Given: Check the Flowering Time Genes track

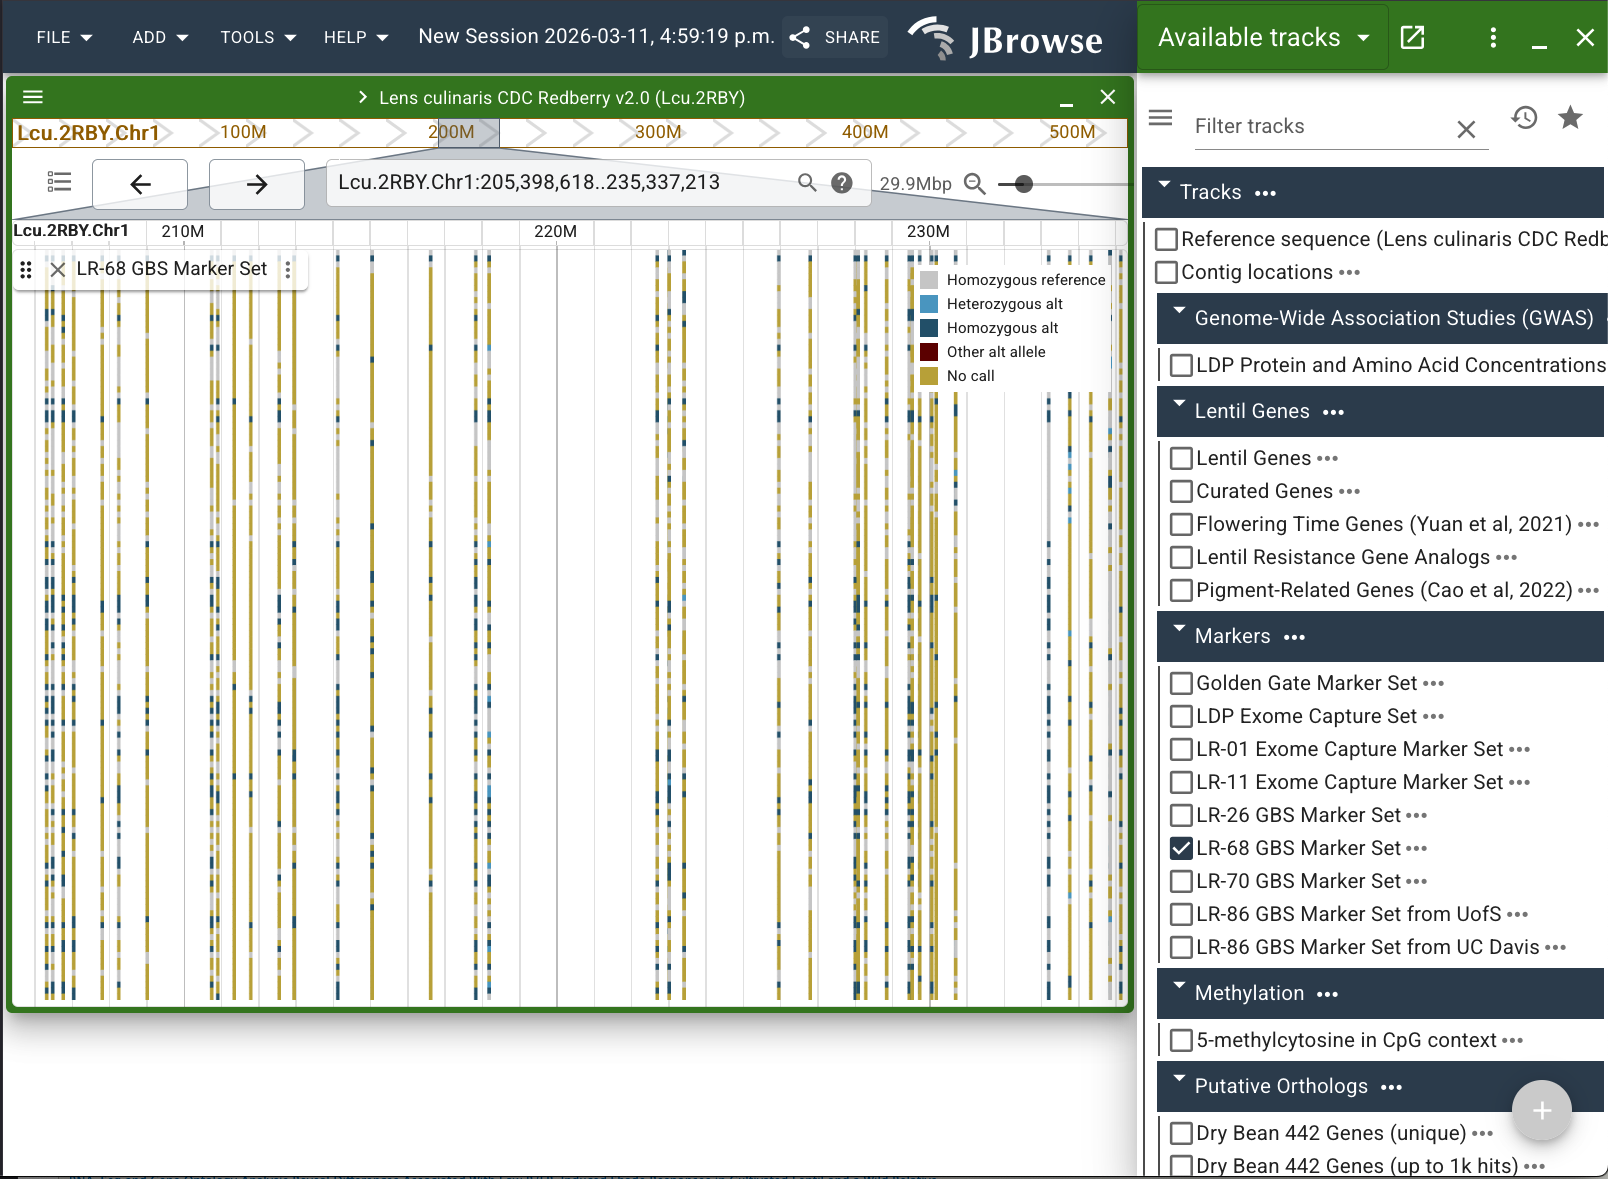Looking at the screenshot, I should pos(1181,524).
